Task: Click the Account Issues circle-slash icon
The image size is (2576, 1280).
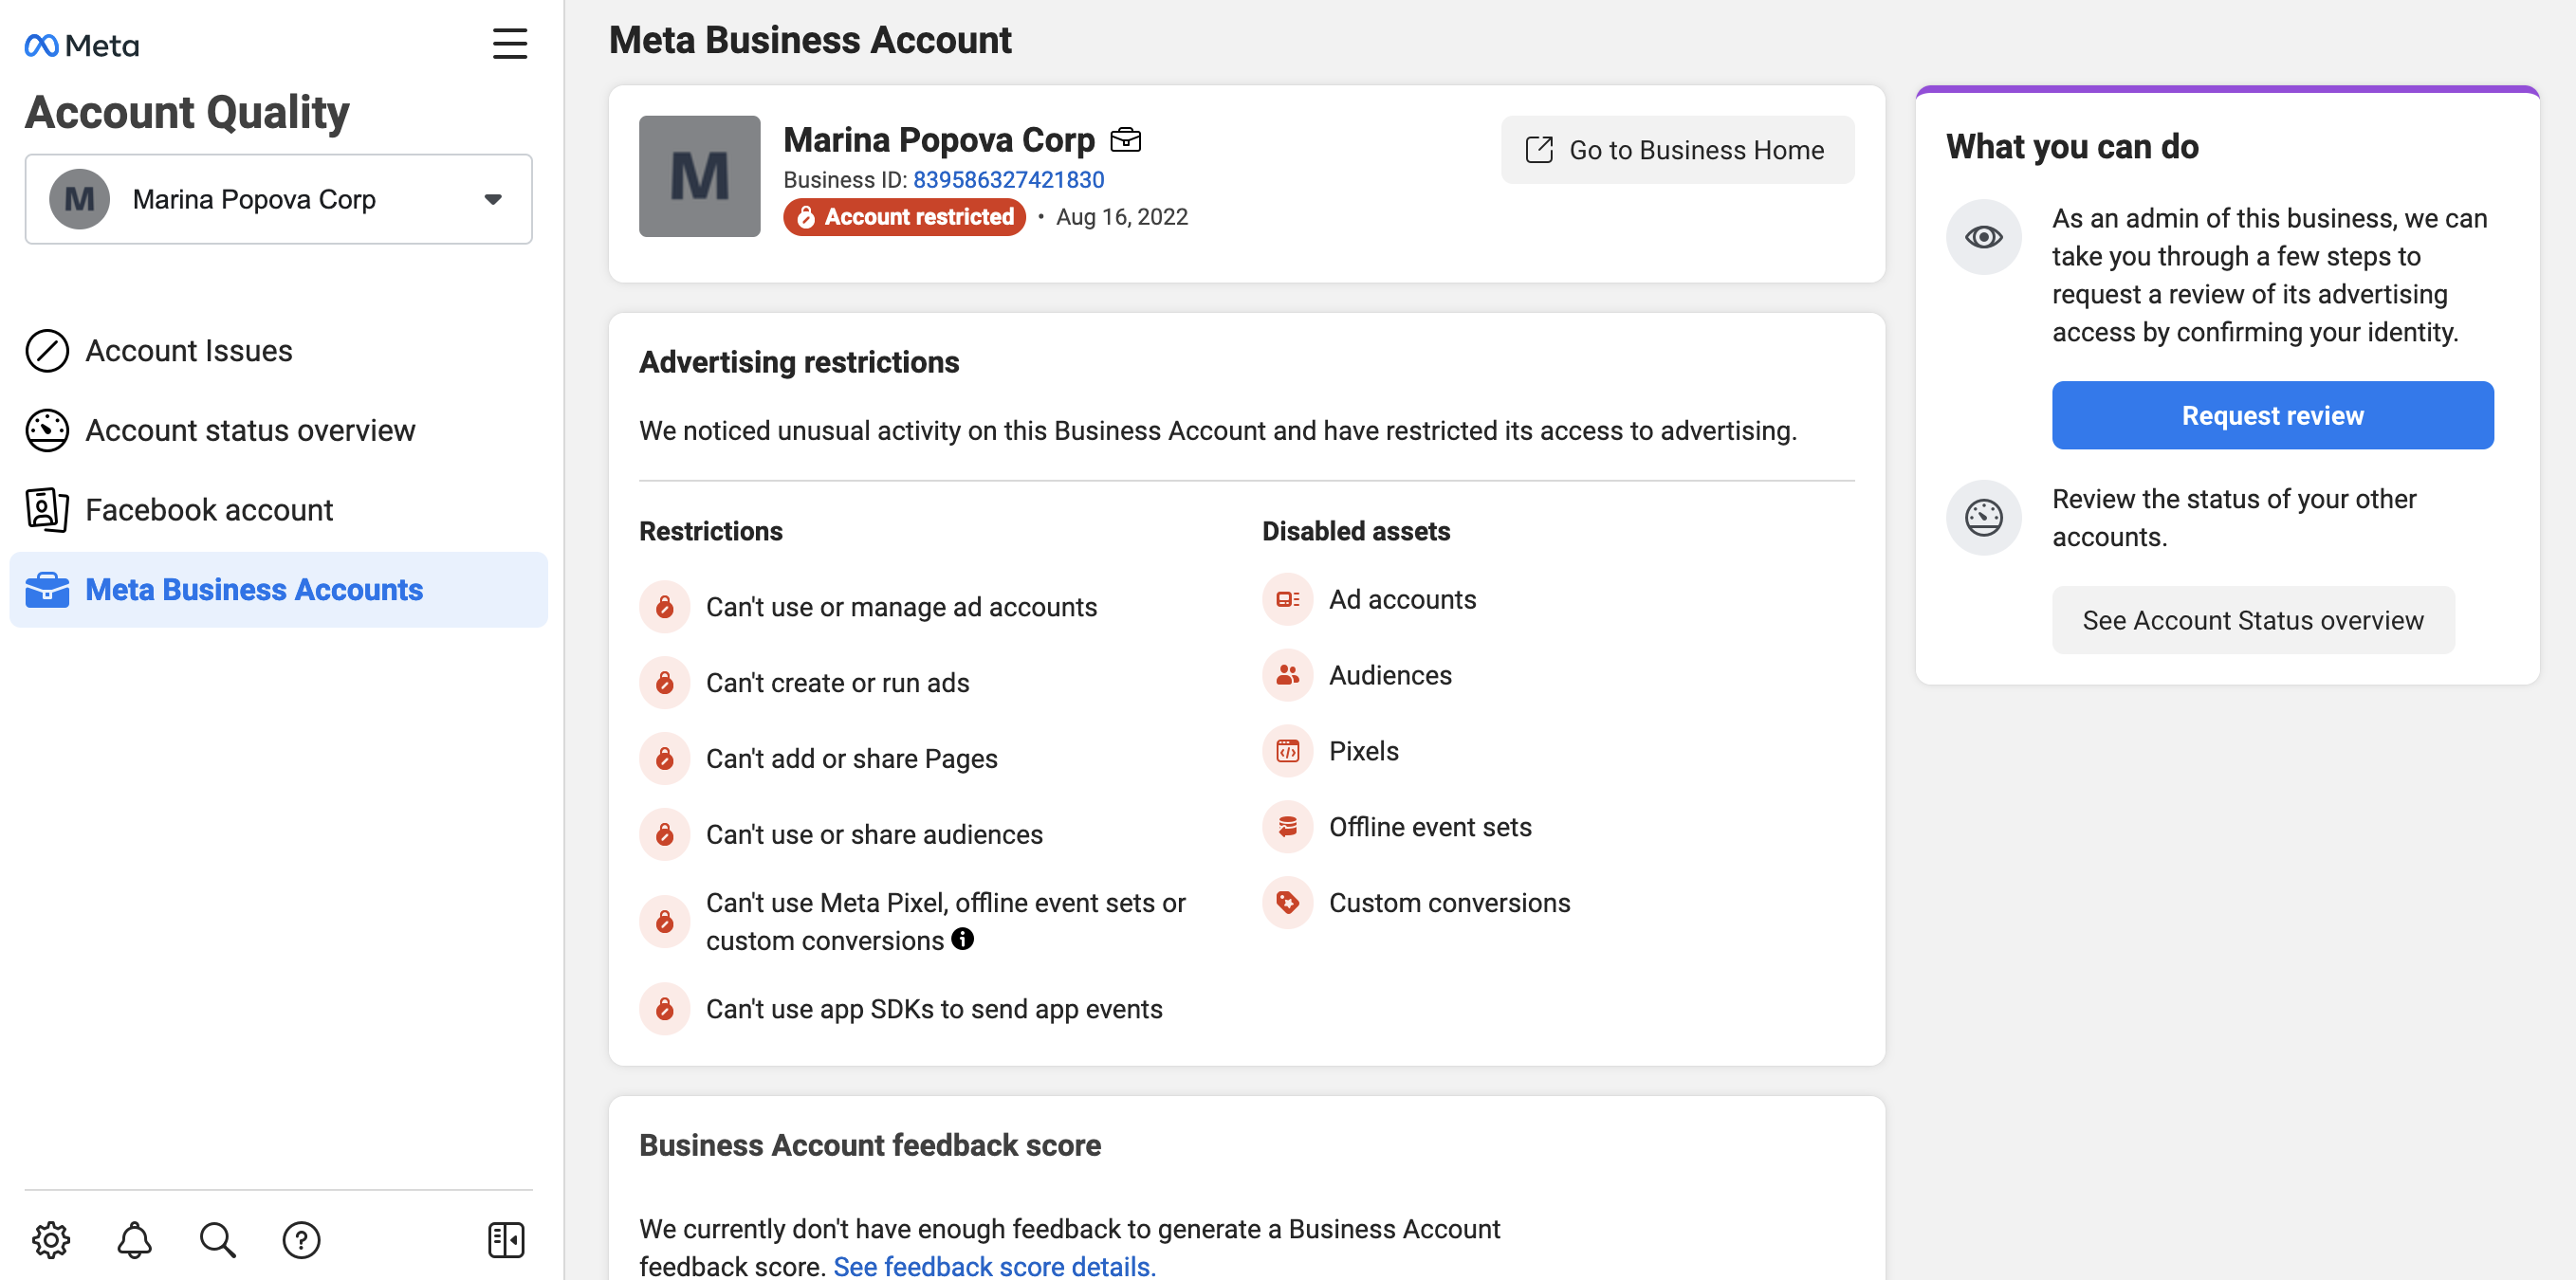Action: point(47,351)
